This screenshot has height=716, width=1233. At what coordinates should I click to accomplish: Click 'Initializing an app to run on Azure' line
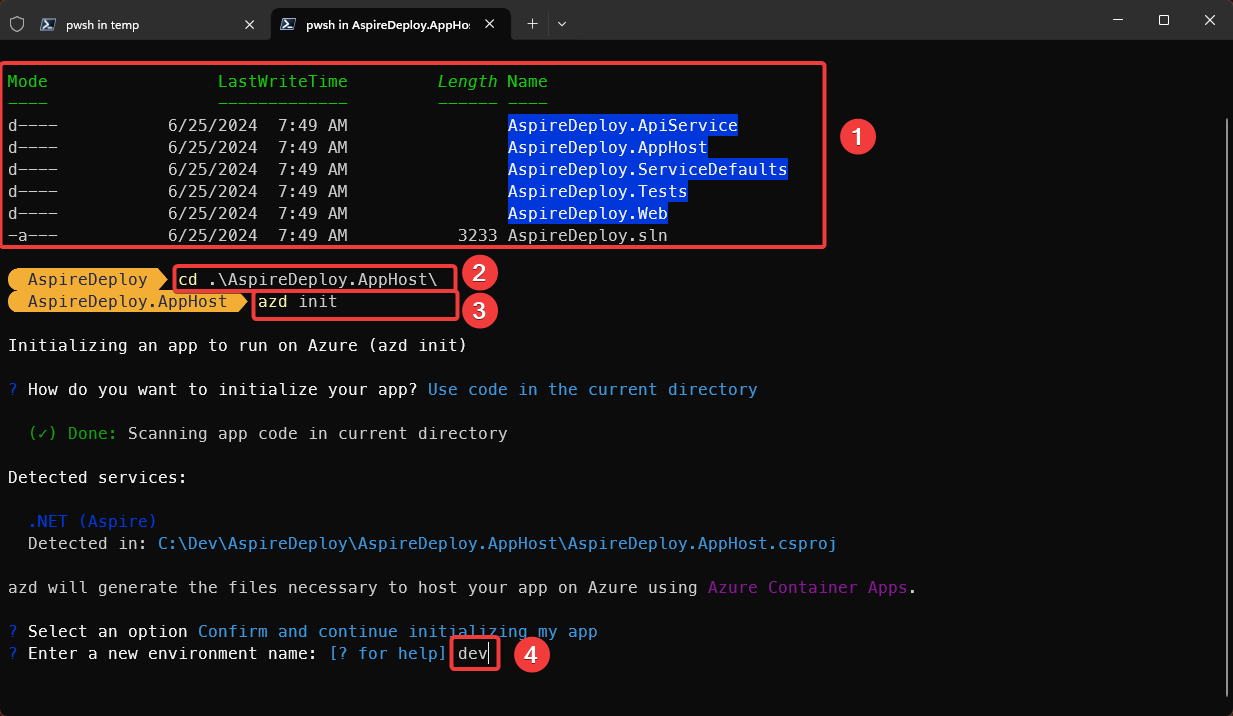pyautogui.click(x=238, y=345)
